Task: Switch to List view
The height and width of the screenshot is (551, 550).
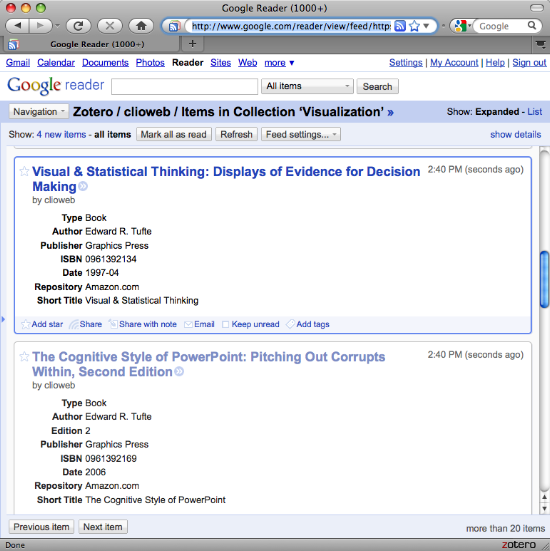Action: [535, 112]
